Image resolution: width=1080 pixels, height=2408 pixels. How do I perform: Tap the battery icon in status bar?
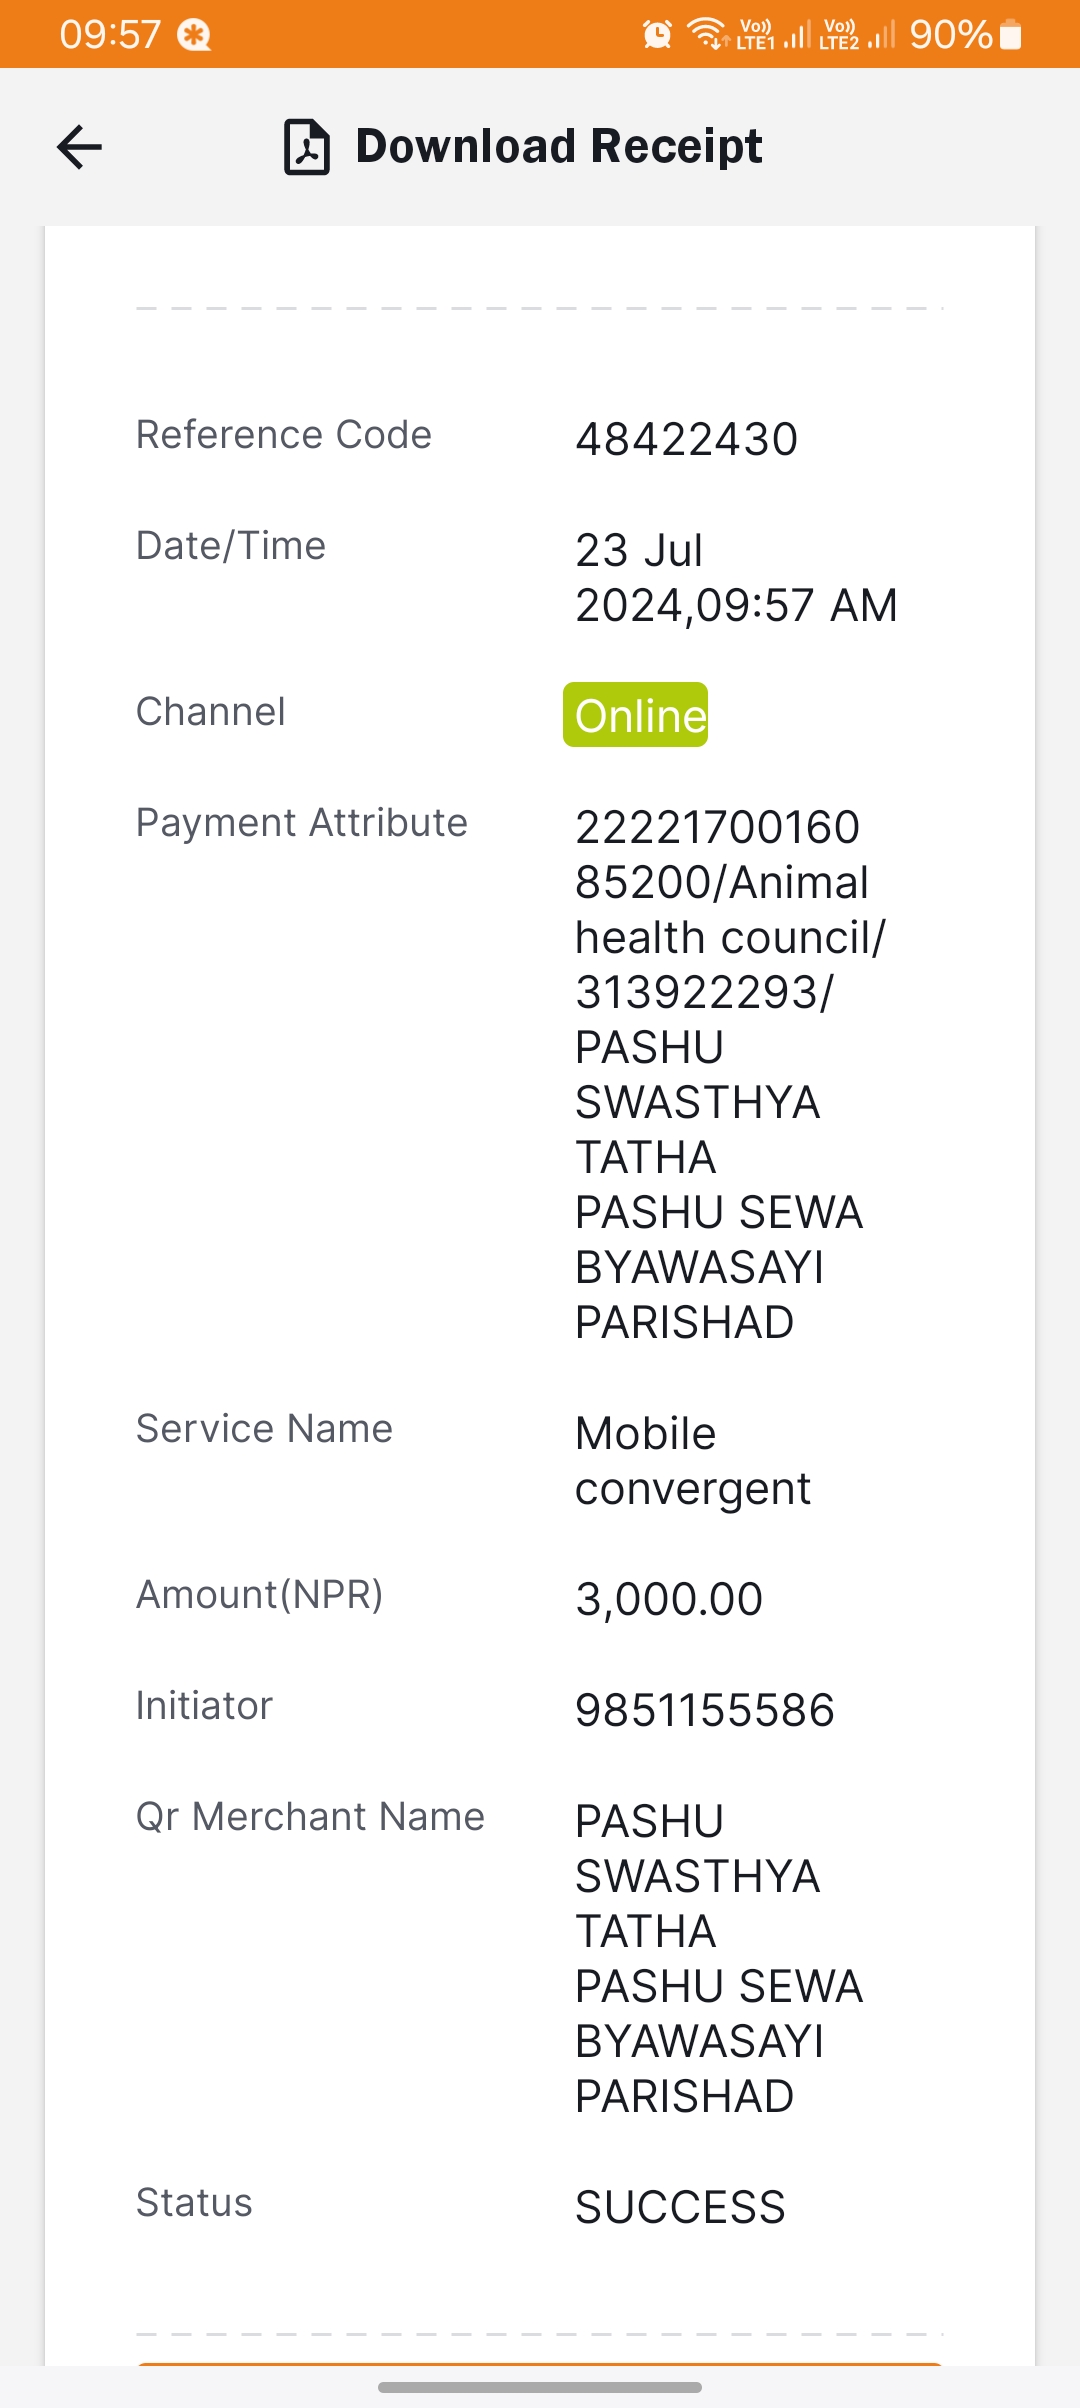pos(1011,35)
